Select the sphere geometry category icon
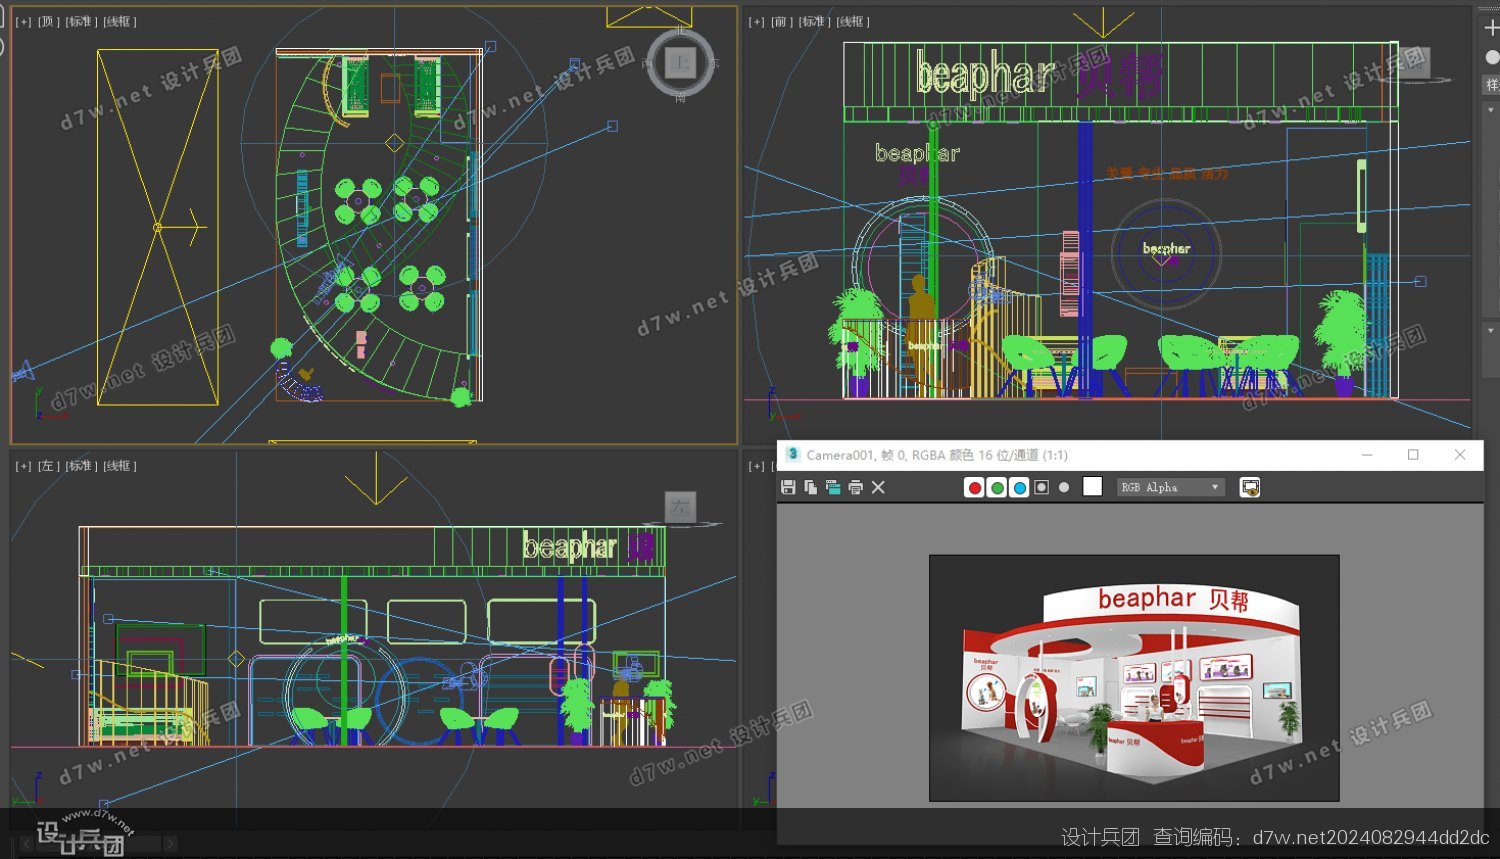Image resolution: width=1500 pixels, height=859 pixels. [x=1491, y=57]
